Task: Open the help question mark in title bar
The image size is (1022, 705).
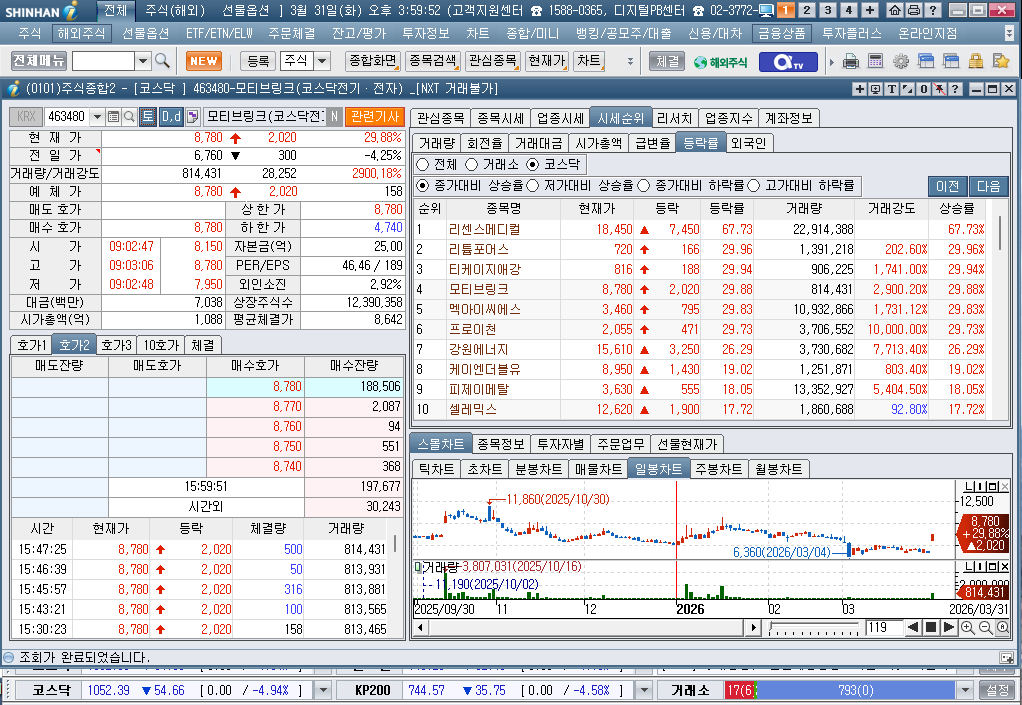Action: (933, 10)
